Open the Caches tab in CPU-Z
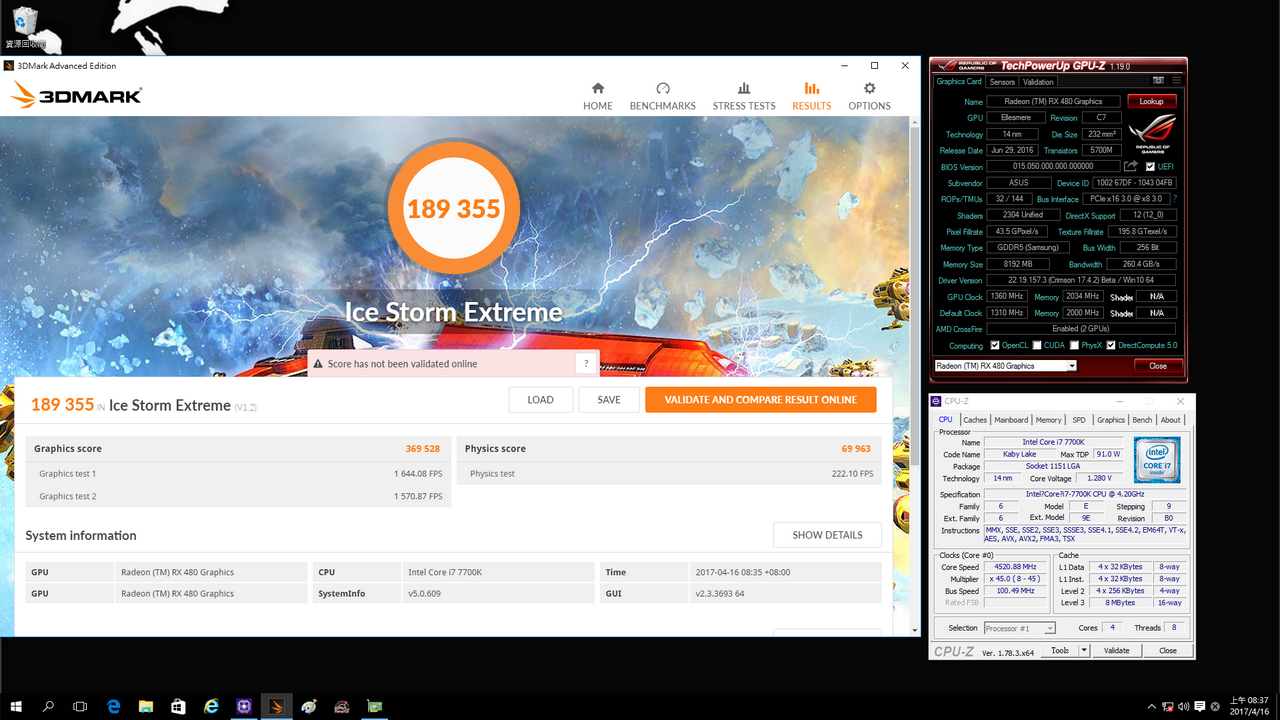Viewport: 1280px width, 720px height. click(x=975, y=420)
